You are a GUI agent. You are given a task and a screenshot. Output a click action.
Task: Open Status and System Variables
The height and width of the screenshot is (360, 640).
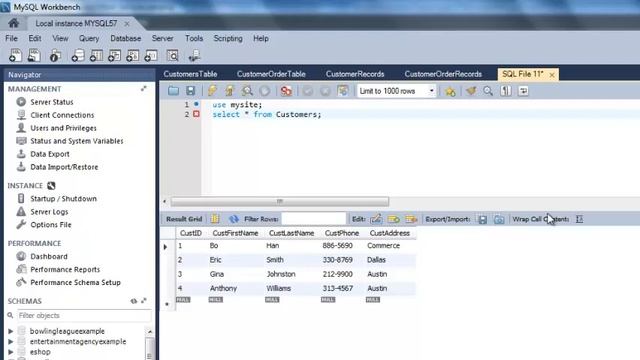77,141
